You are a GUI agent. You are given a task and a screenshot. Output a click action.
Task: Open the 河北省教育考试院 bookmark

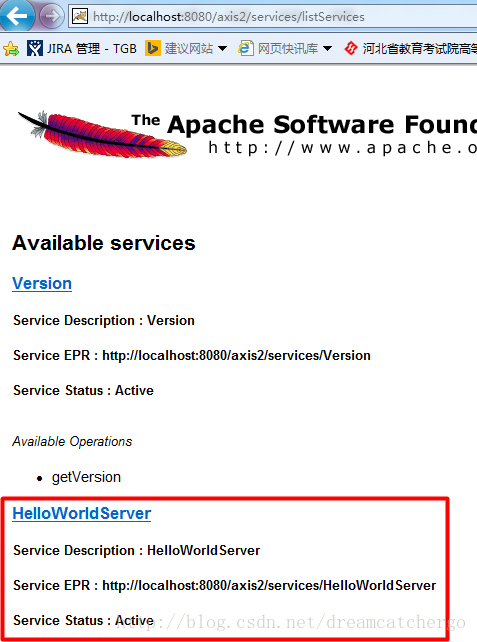pos(410,48)
